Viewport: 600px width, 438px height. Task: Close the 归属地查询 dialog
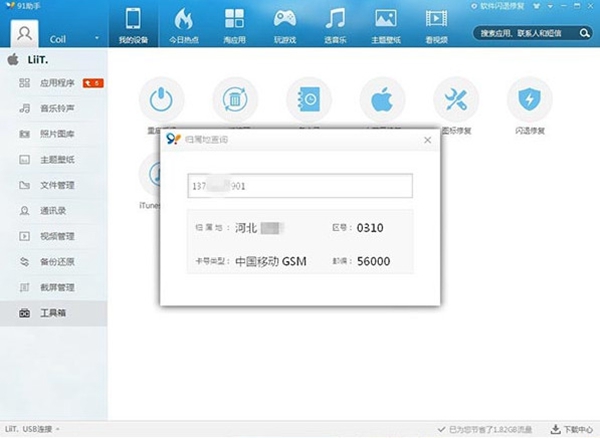pyautogui.click(x=427, y=140)
